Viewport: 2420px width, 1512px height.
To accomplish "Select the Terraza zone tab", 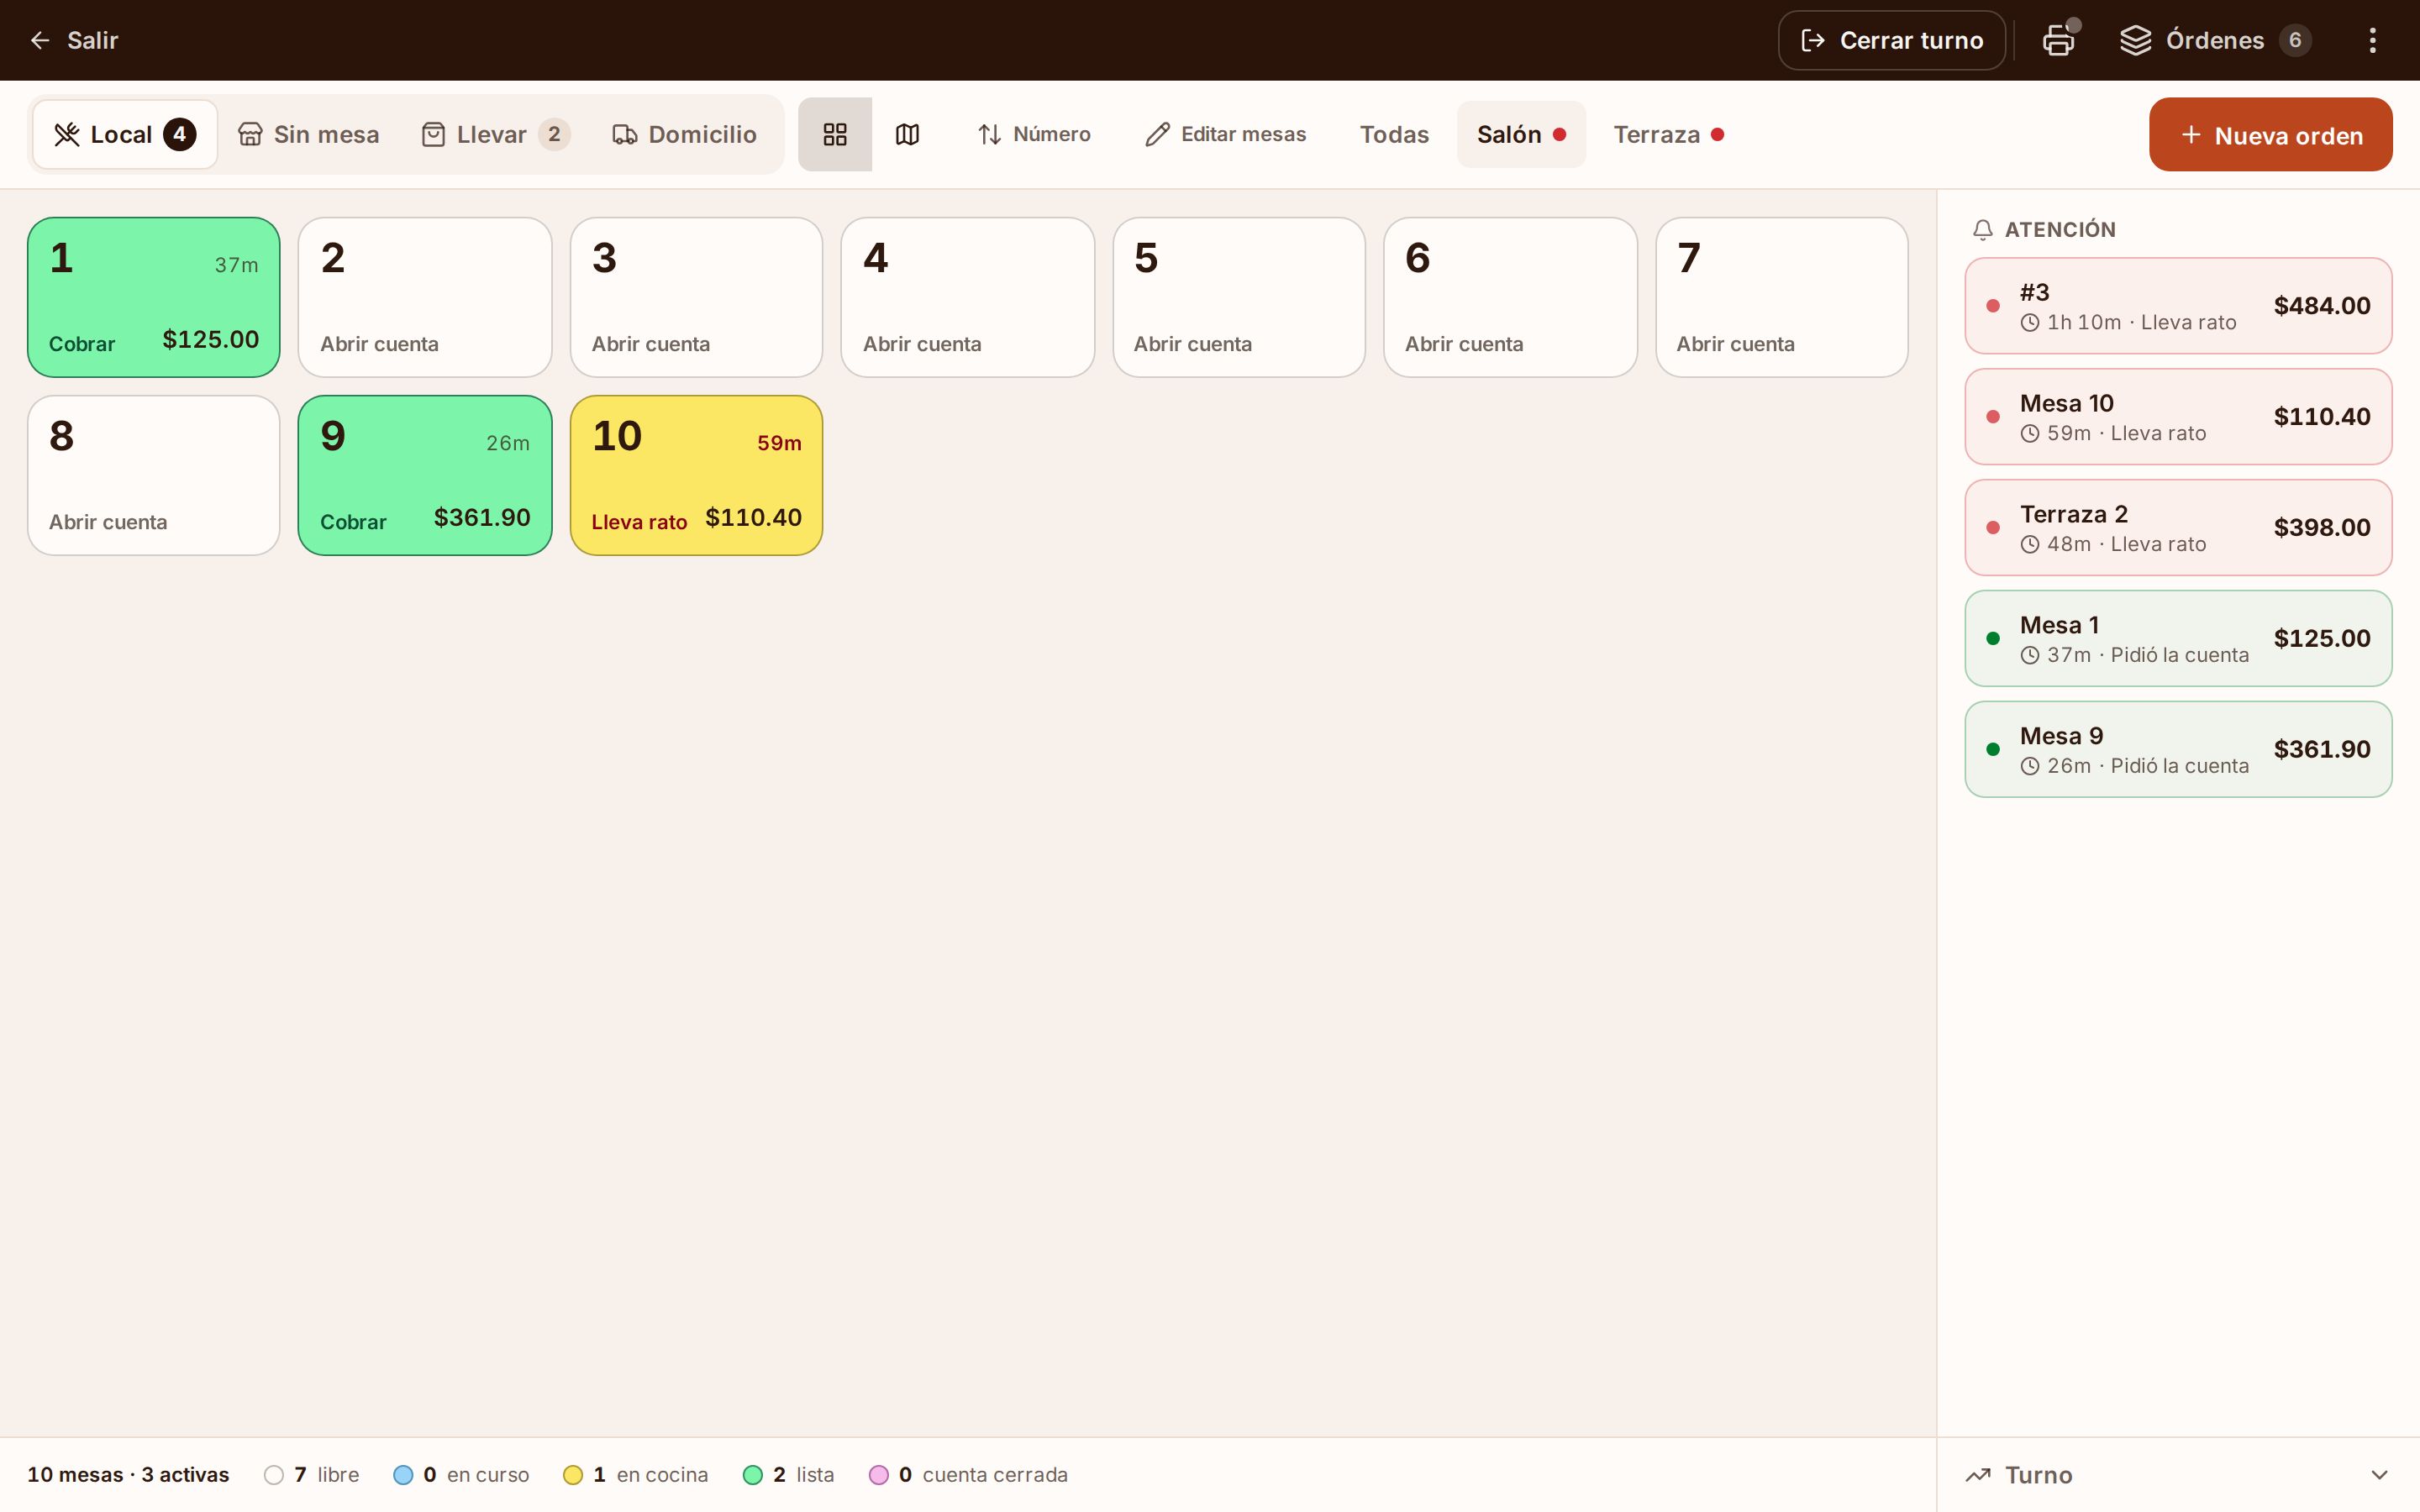I will (1668, 134).
